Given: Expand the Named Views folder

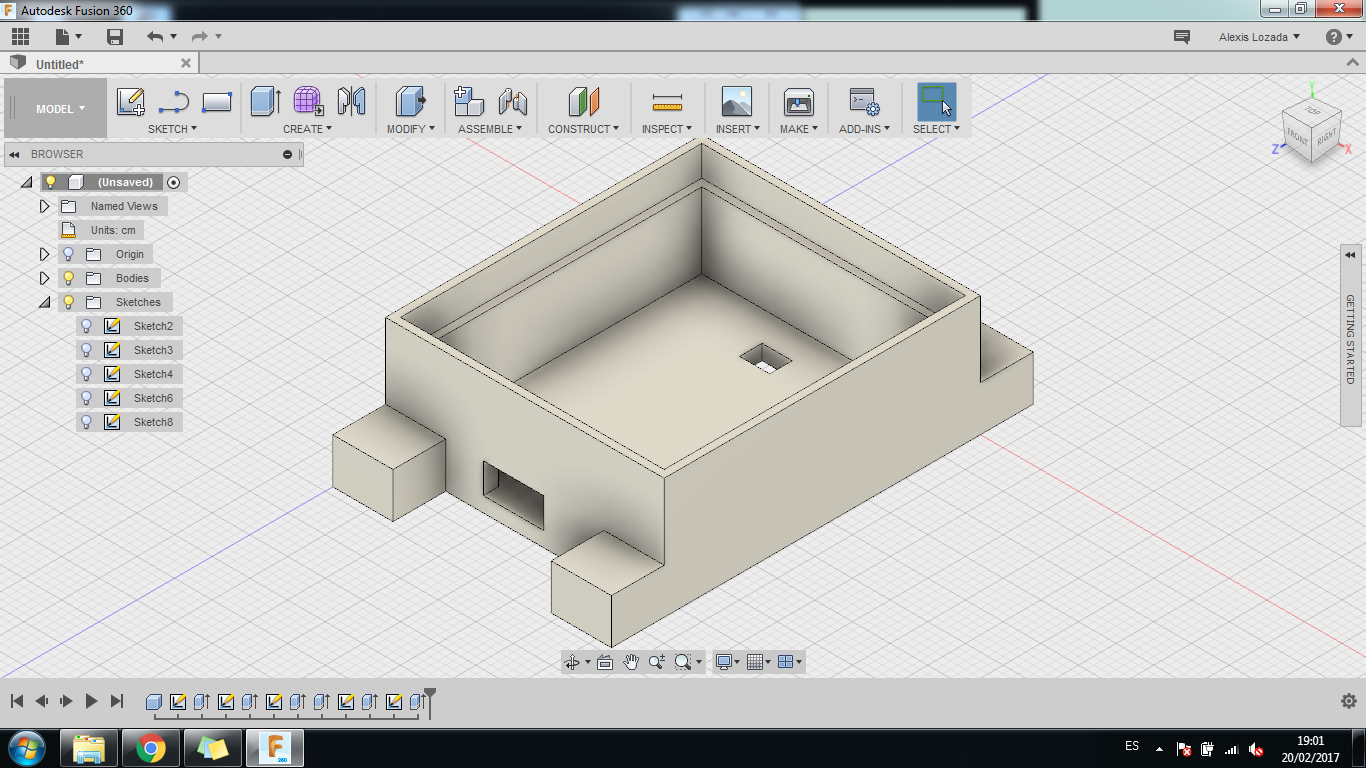Looking at the screenshot, I should click(44, 206).
